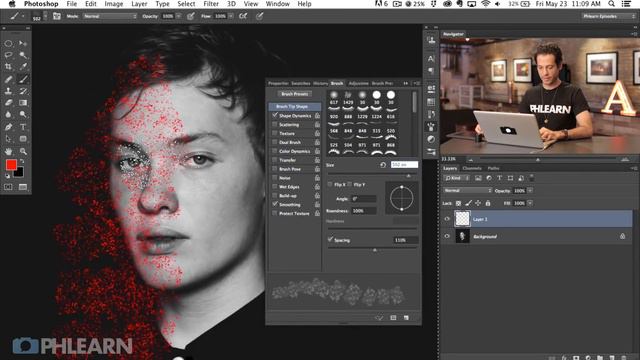Select the Healing Brush tool

tap(8, 79)
